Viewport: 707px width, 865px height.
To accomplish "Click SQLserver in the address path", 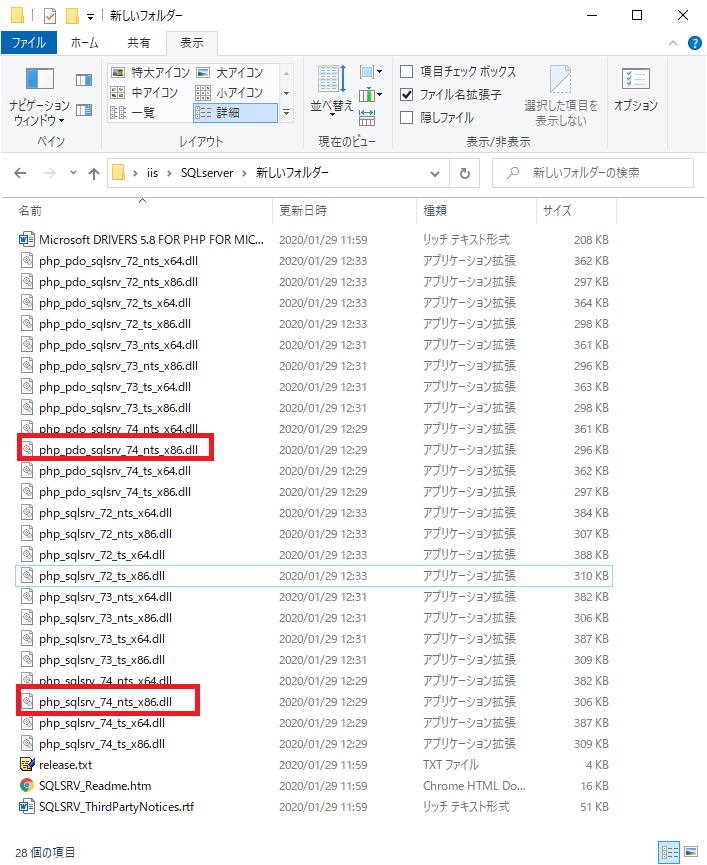I will pos(207,173).
